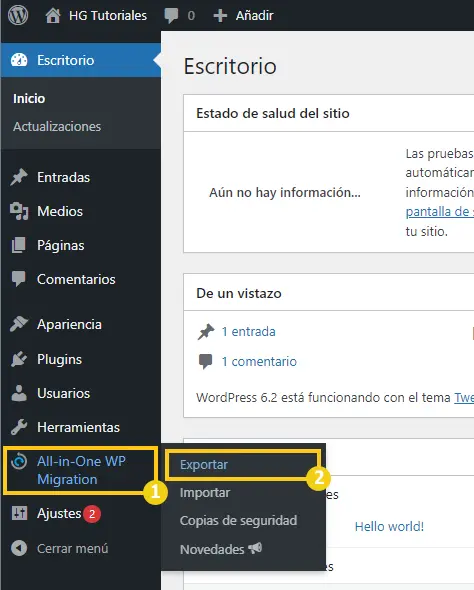Open the Hello world! post link
Screen dimensions: 474x590
click(x=389, y=526)
